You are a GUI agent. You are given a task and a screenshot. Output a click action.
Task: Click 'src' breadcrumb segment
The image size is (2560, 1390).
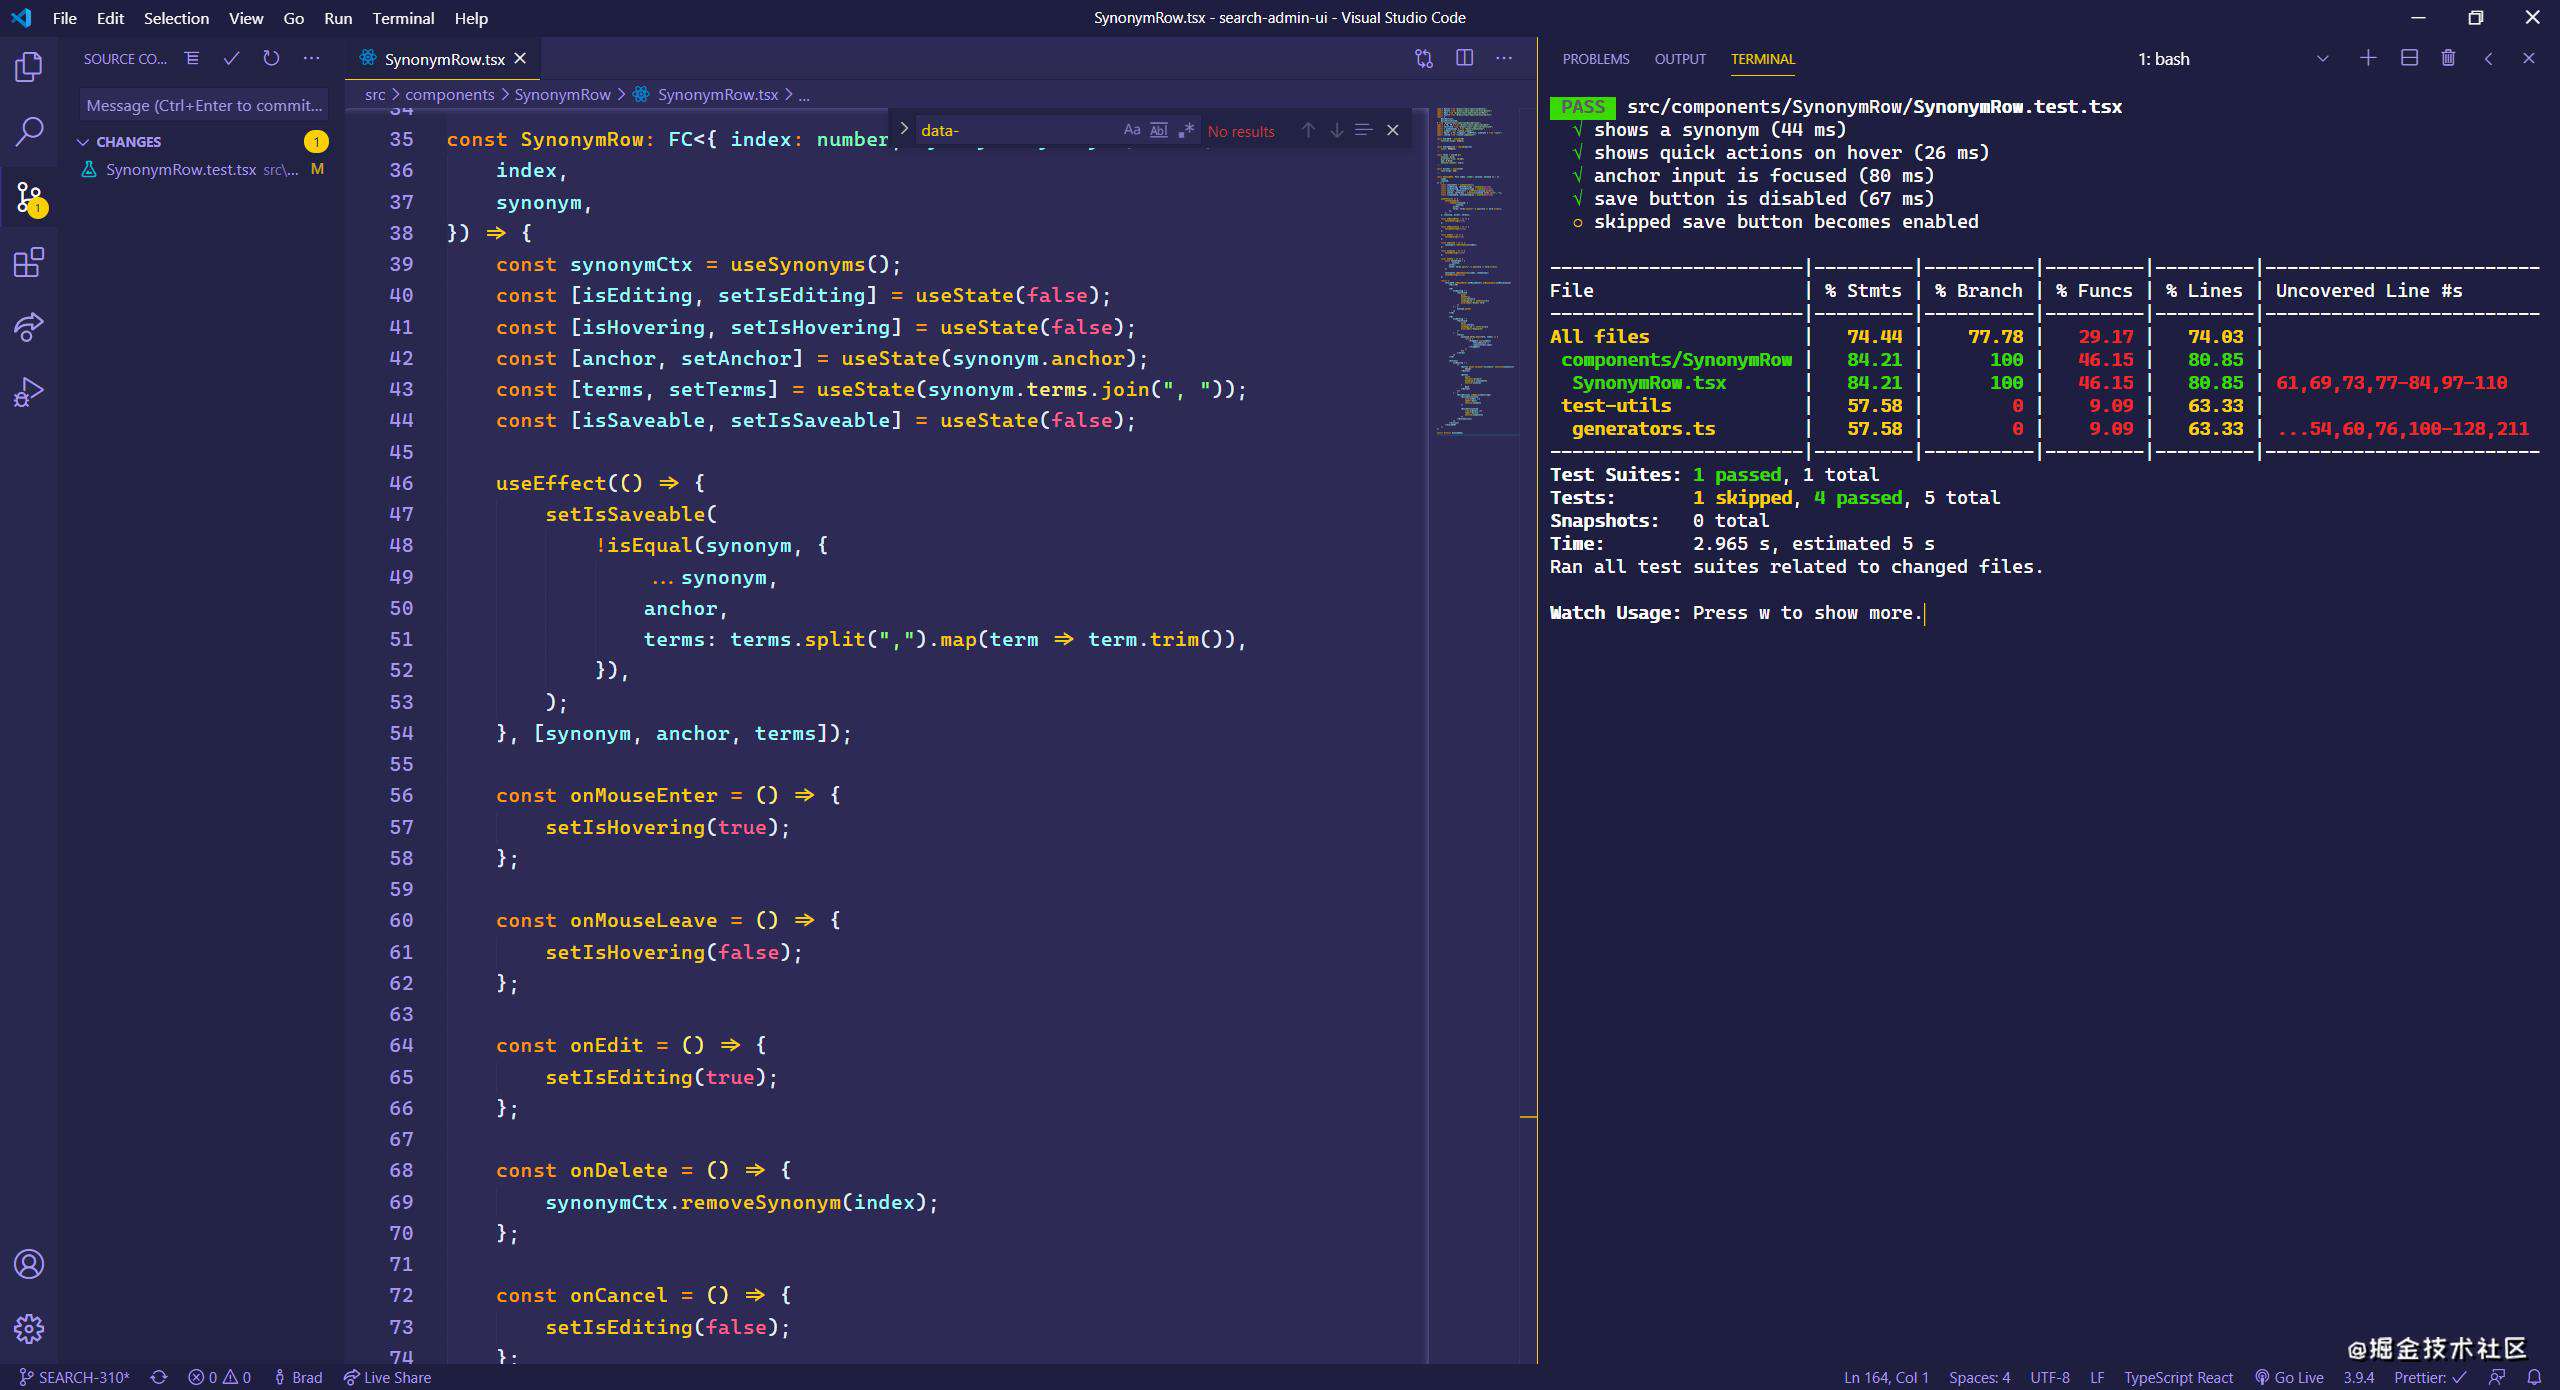pos(375,94)
